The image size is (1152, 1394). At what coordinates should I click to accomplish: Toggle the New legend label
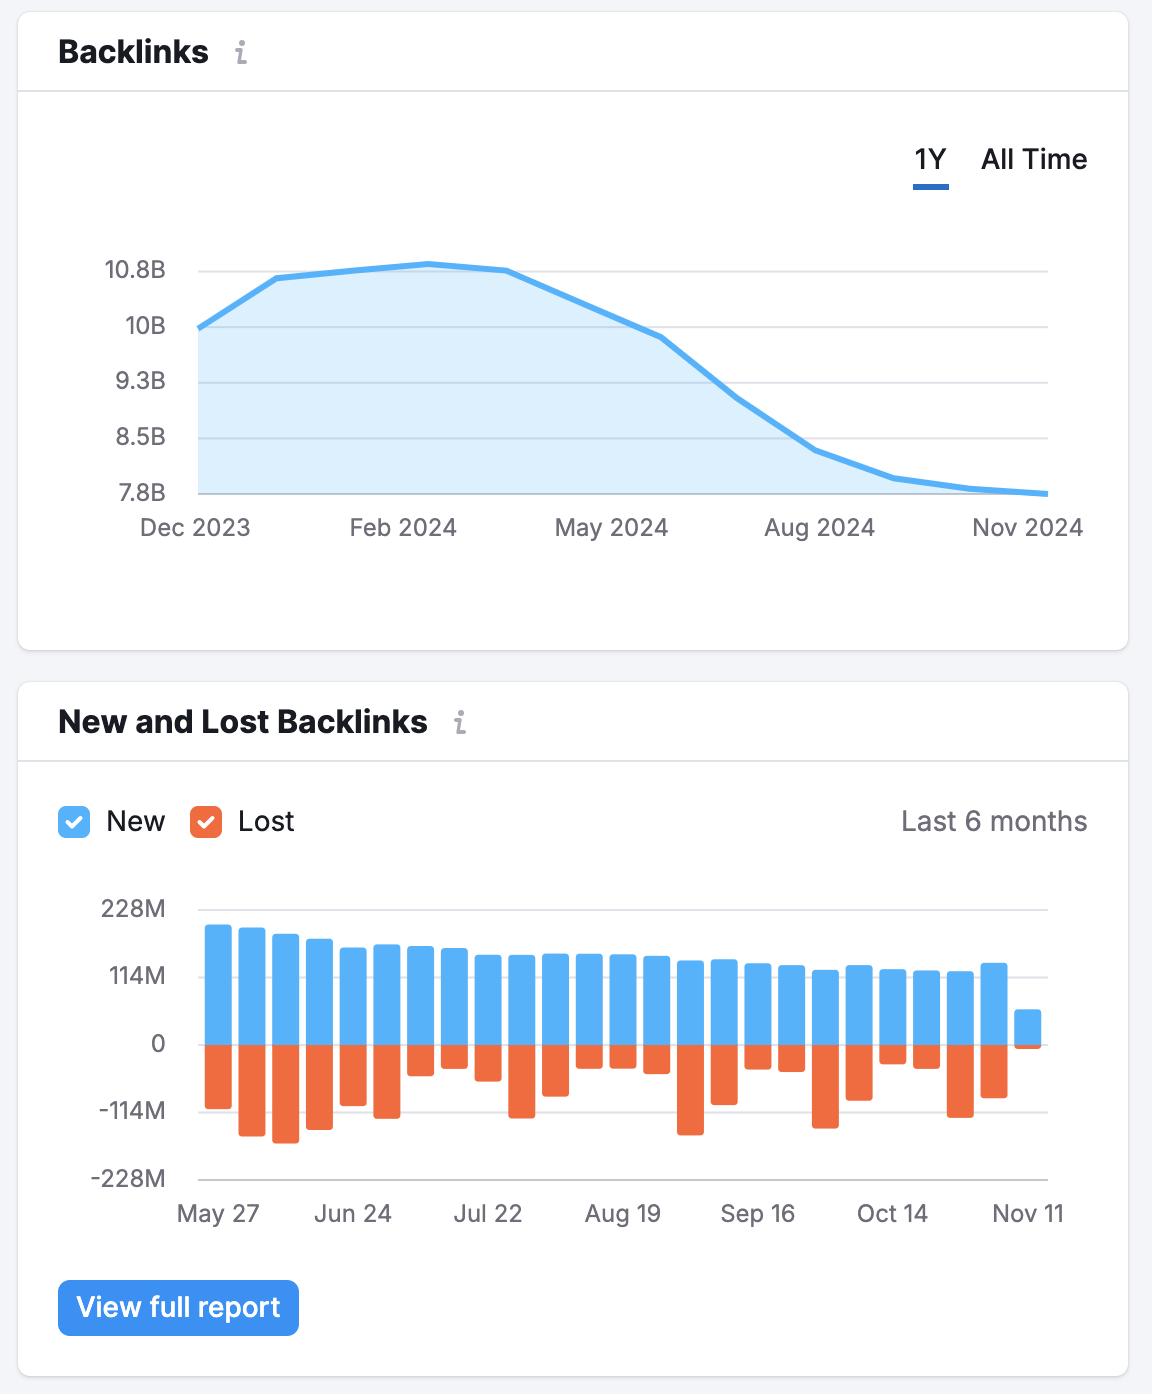[135, 821]
